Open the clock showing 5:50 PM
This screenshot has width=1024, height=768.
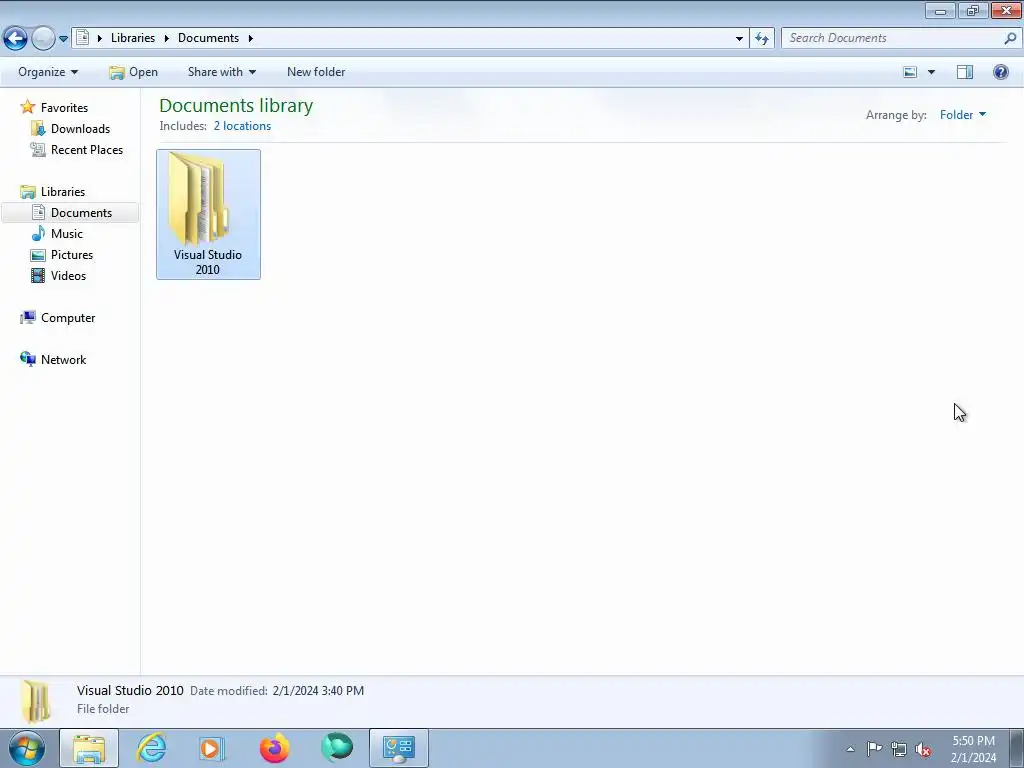pos(973,749)
